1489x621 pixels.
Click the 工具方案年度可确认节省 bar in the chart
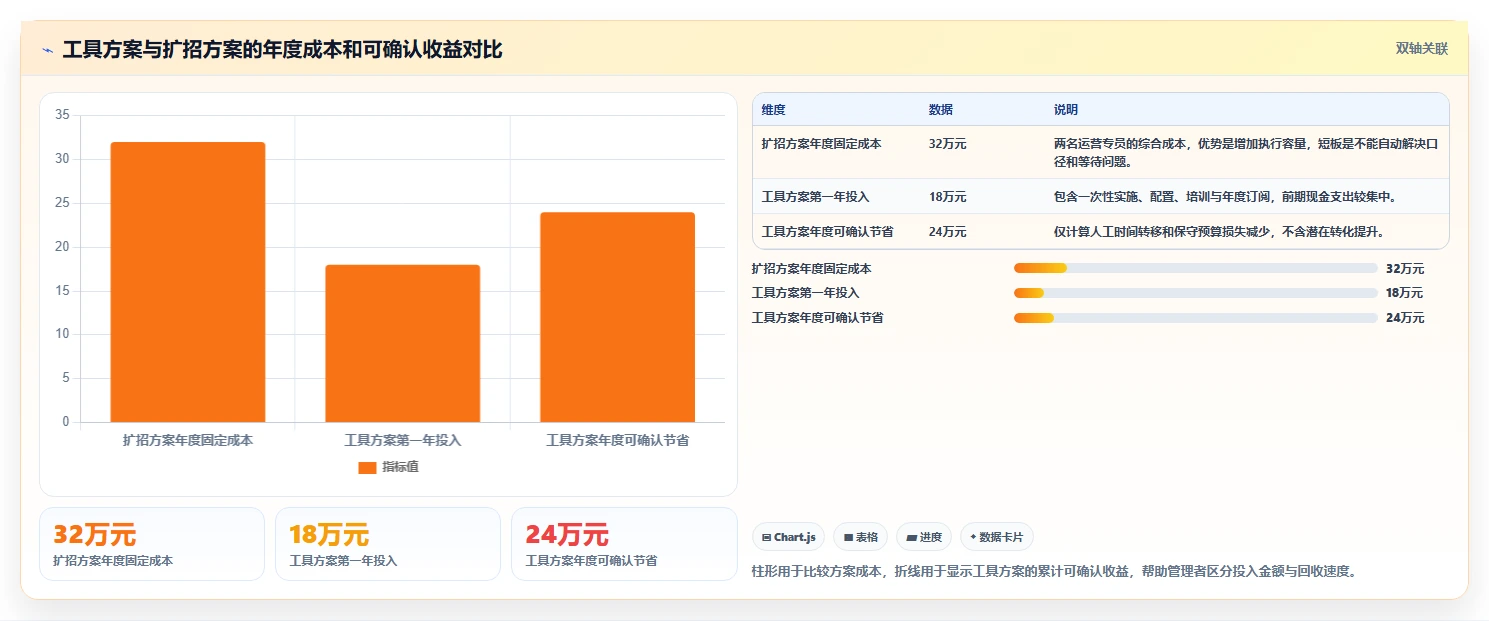617,317
